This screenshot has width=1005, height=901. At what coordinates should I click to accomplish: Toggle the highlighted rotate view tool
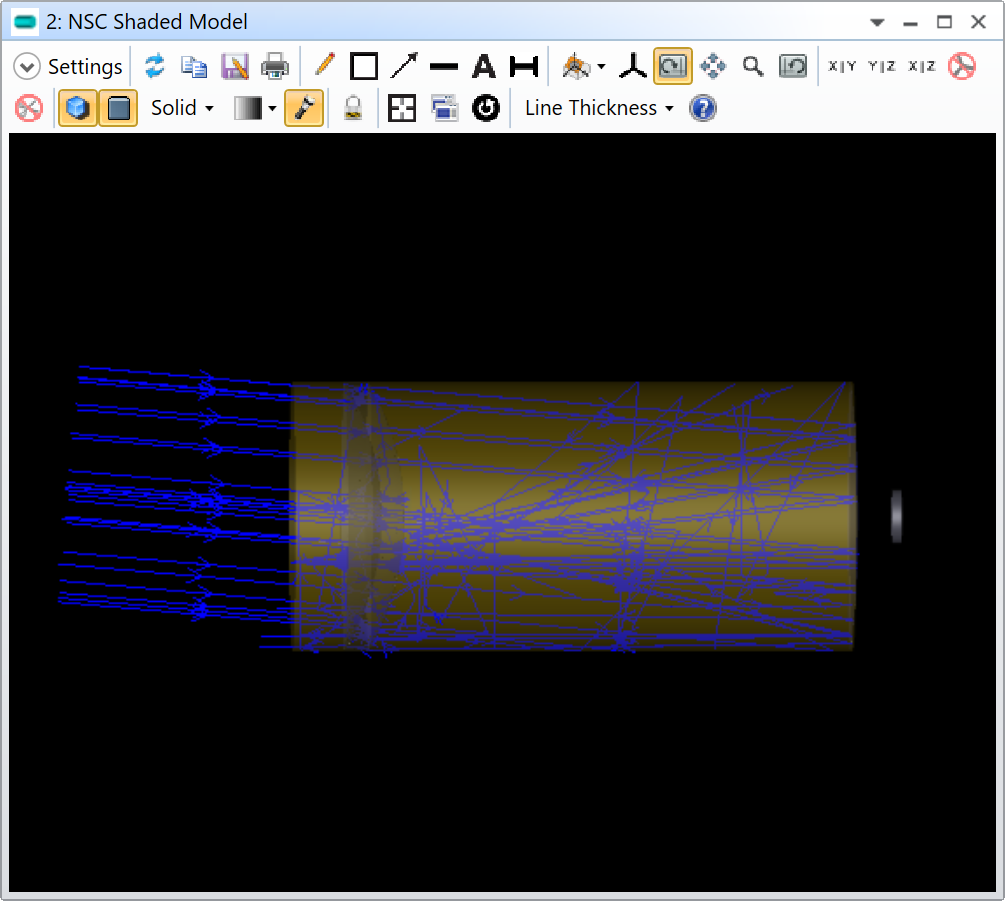(x=672, y=66)
